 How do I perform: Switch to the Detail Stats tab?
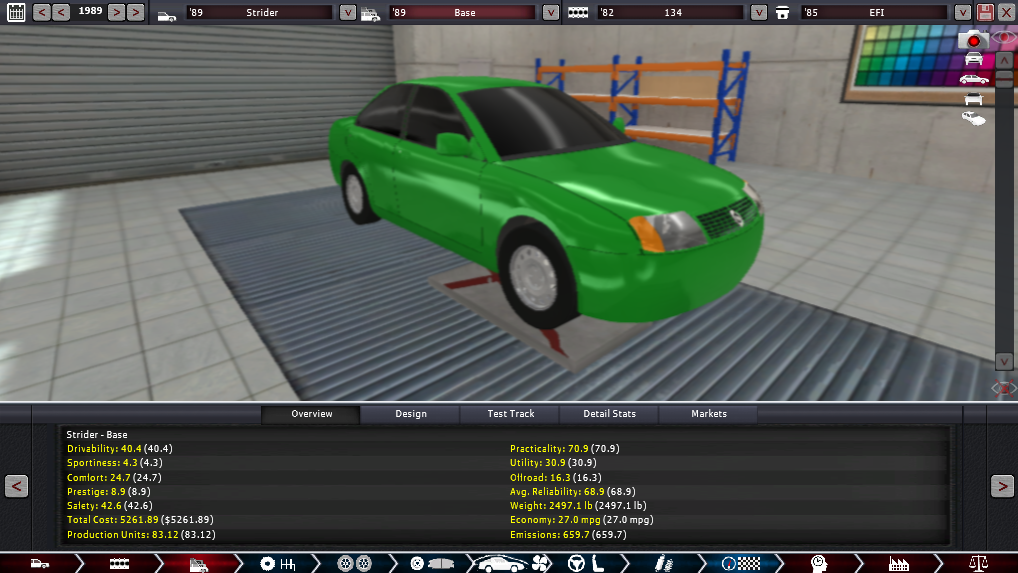[609, 414]
